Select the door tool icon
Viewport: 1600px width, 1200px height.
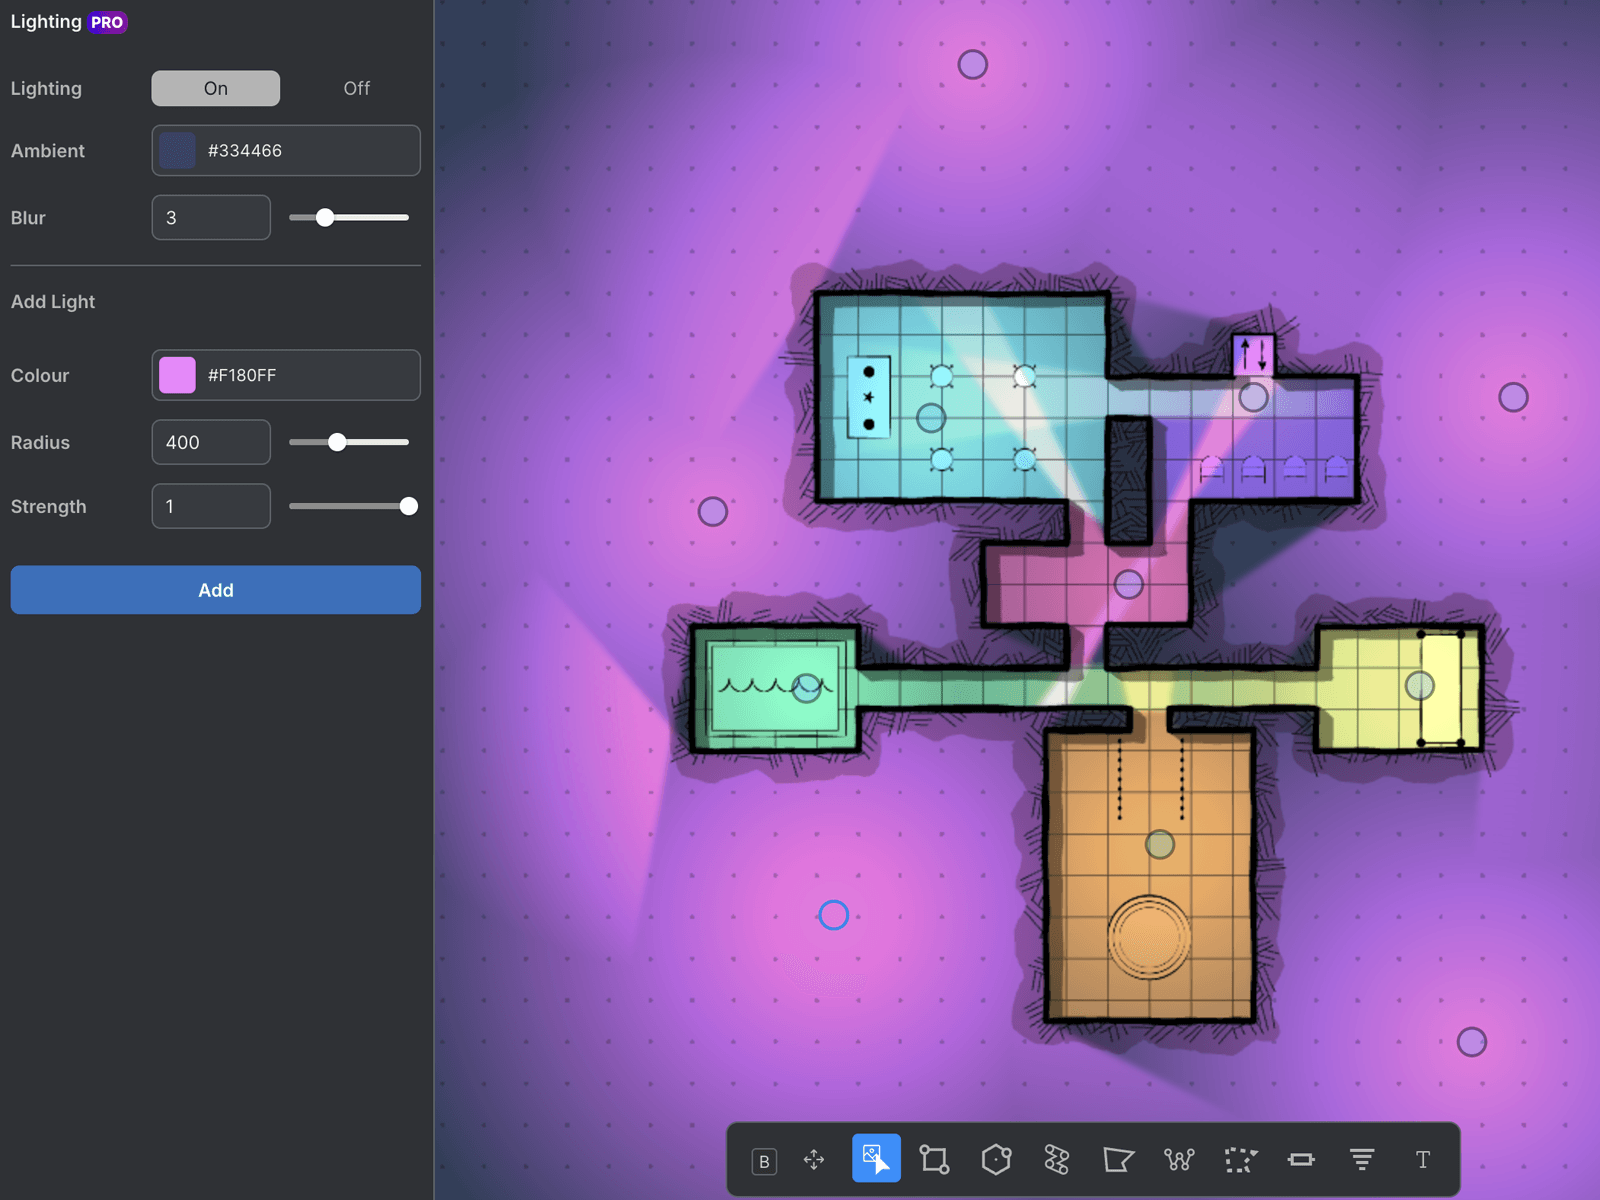tap(1301, 1160)
